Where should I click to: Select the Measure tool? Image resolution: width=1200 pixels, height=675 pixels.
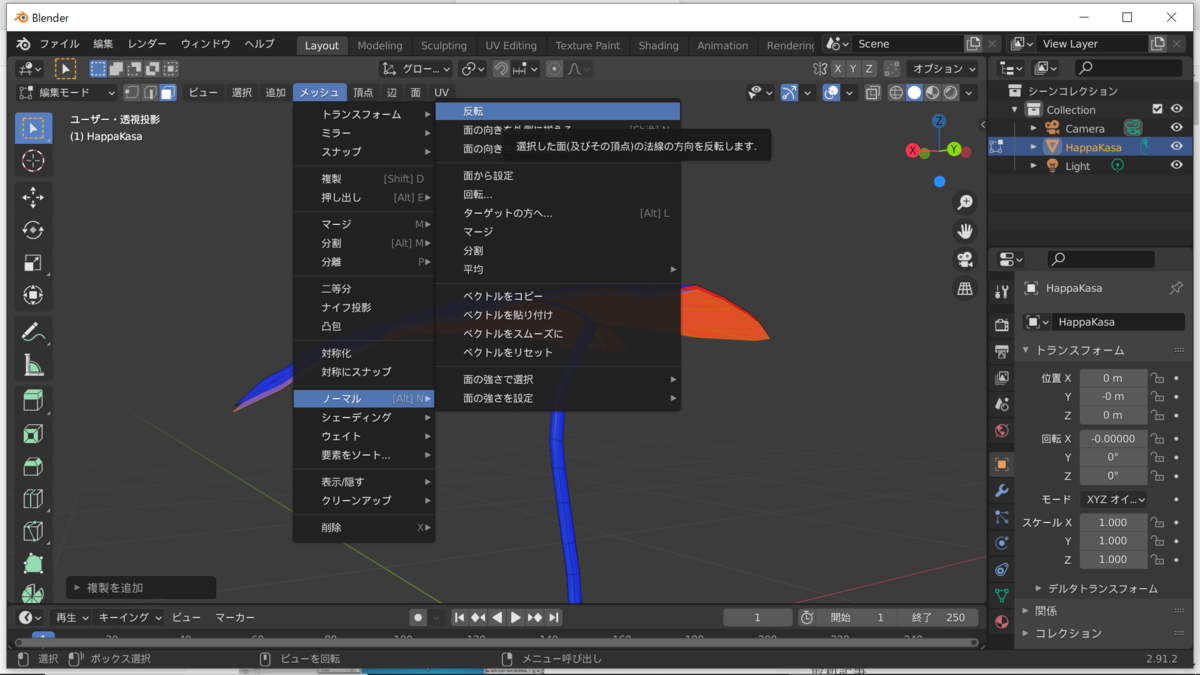(33, 365)
